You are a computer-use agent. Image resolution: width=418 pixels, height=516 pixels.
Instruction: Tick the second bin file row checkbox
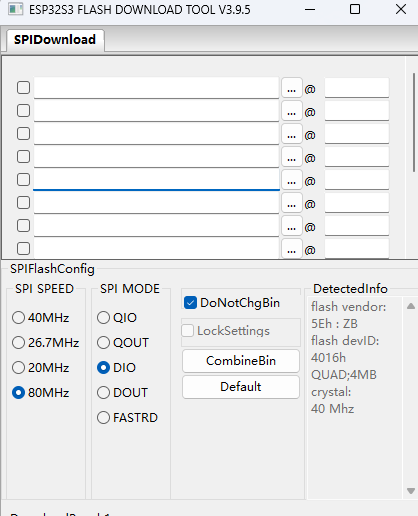pyautogui.click(x=23, y=111)
